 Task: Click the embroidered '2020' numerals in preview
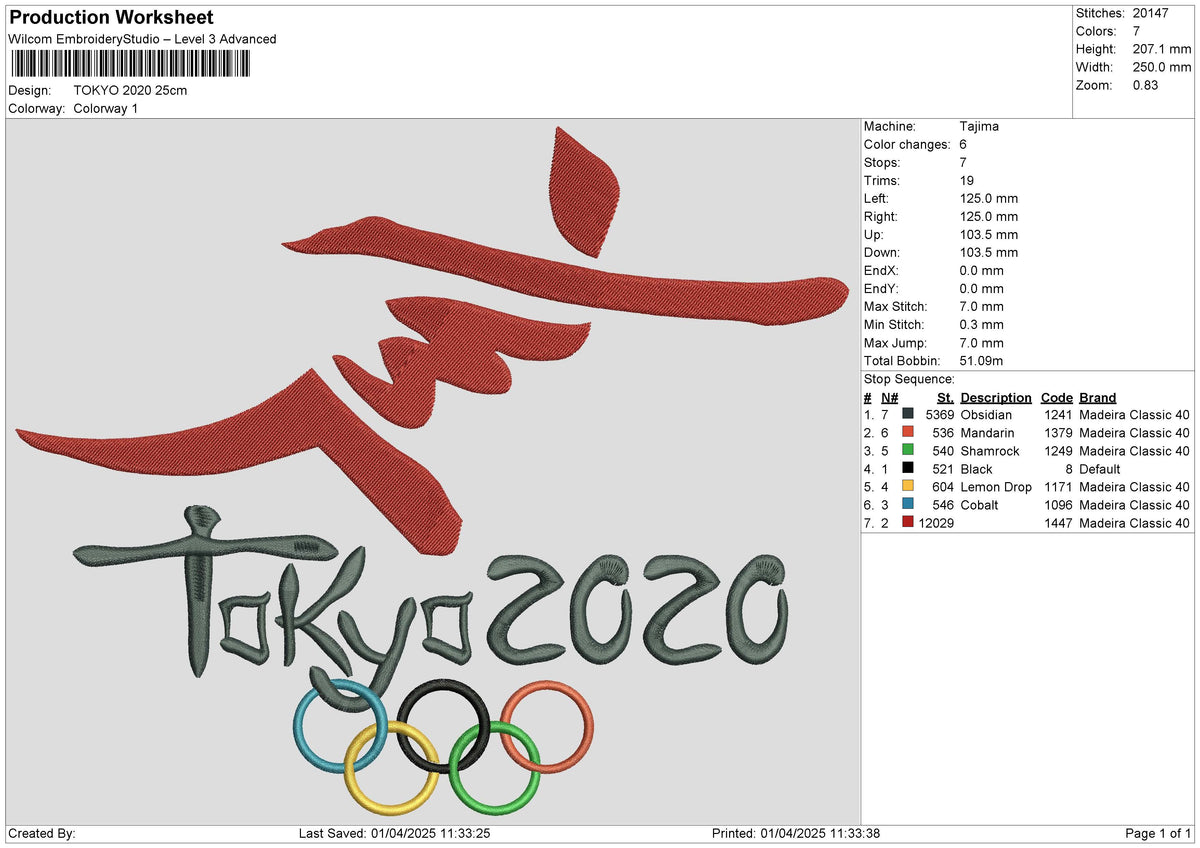[637, 608]
